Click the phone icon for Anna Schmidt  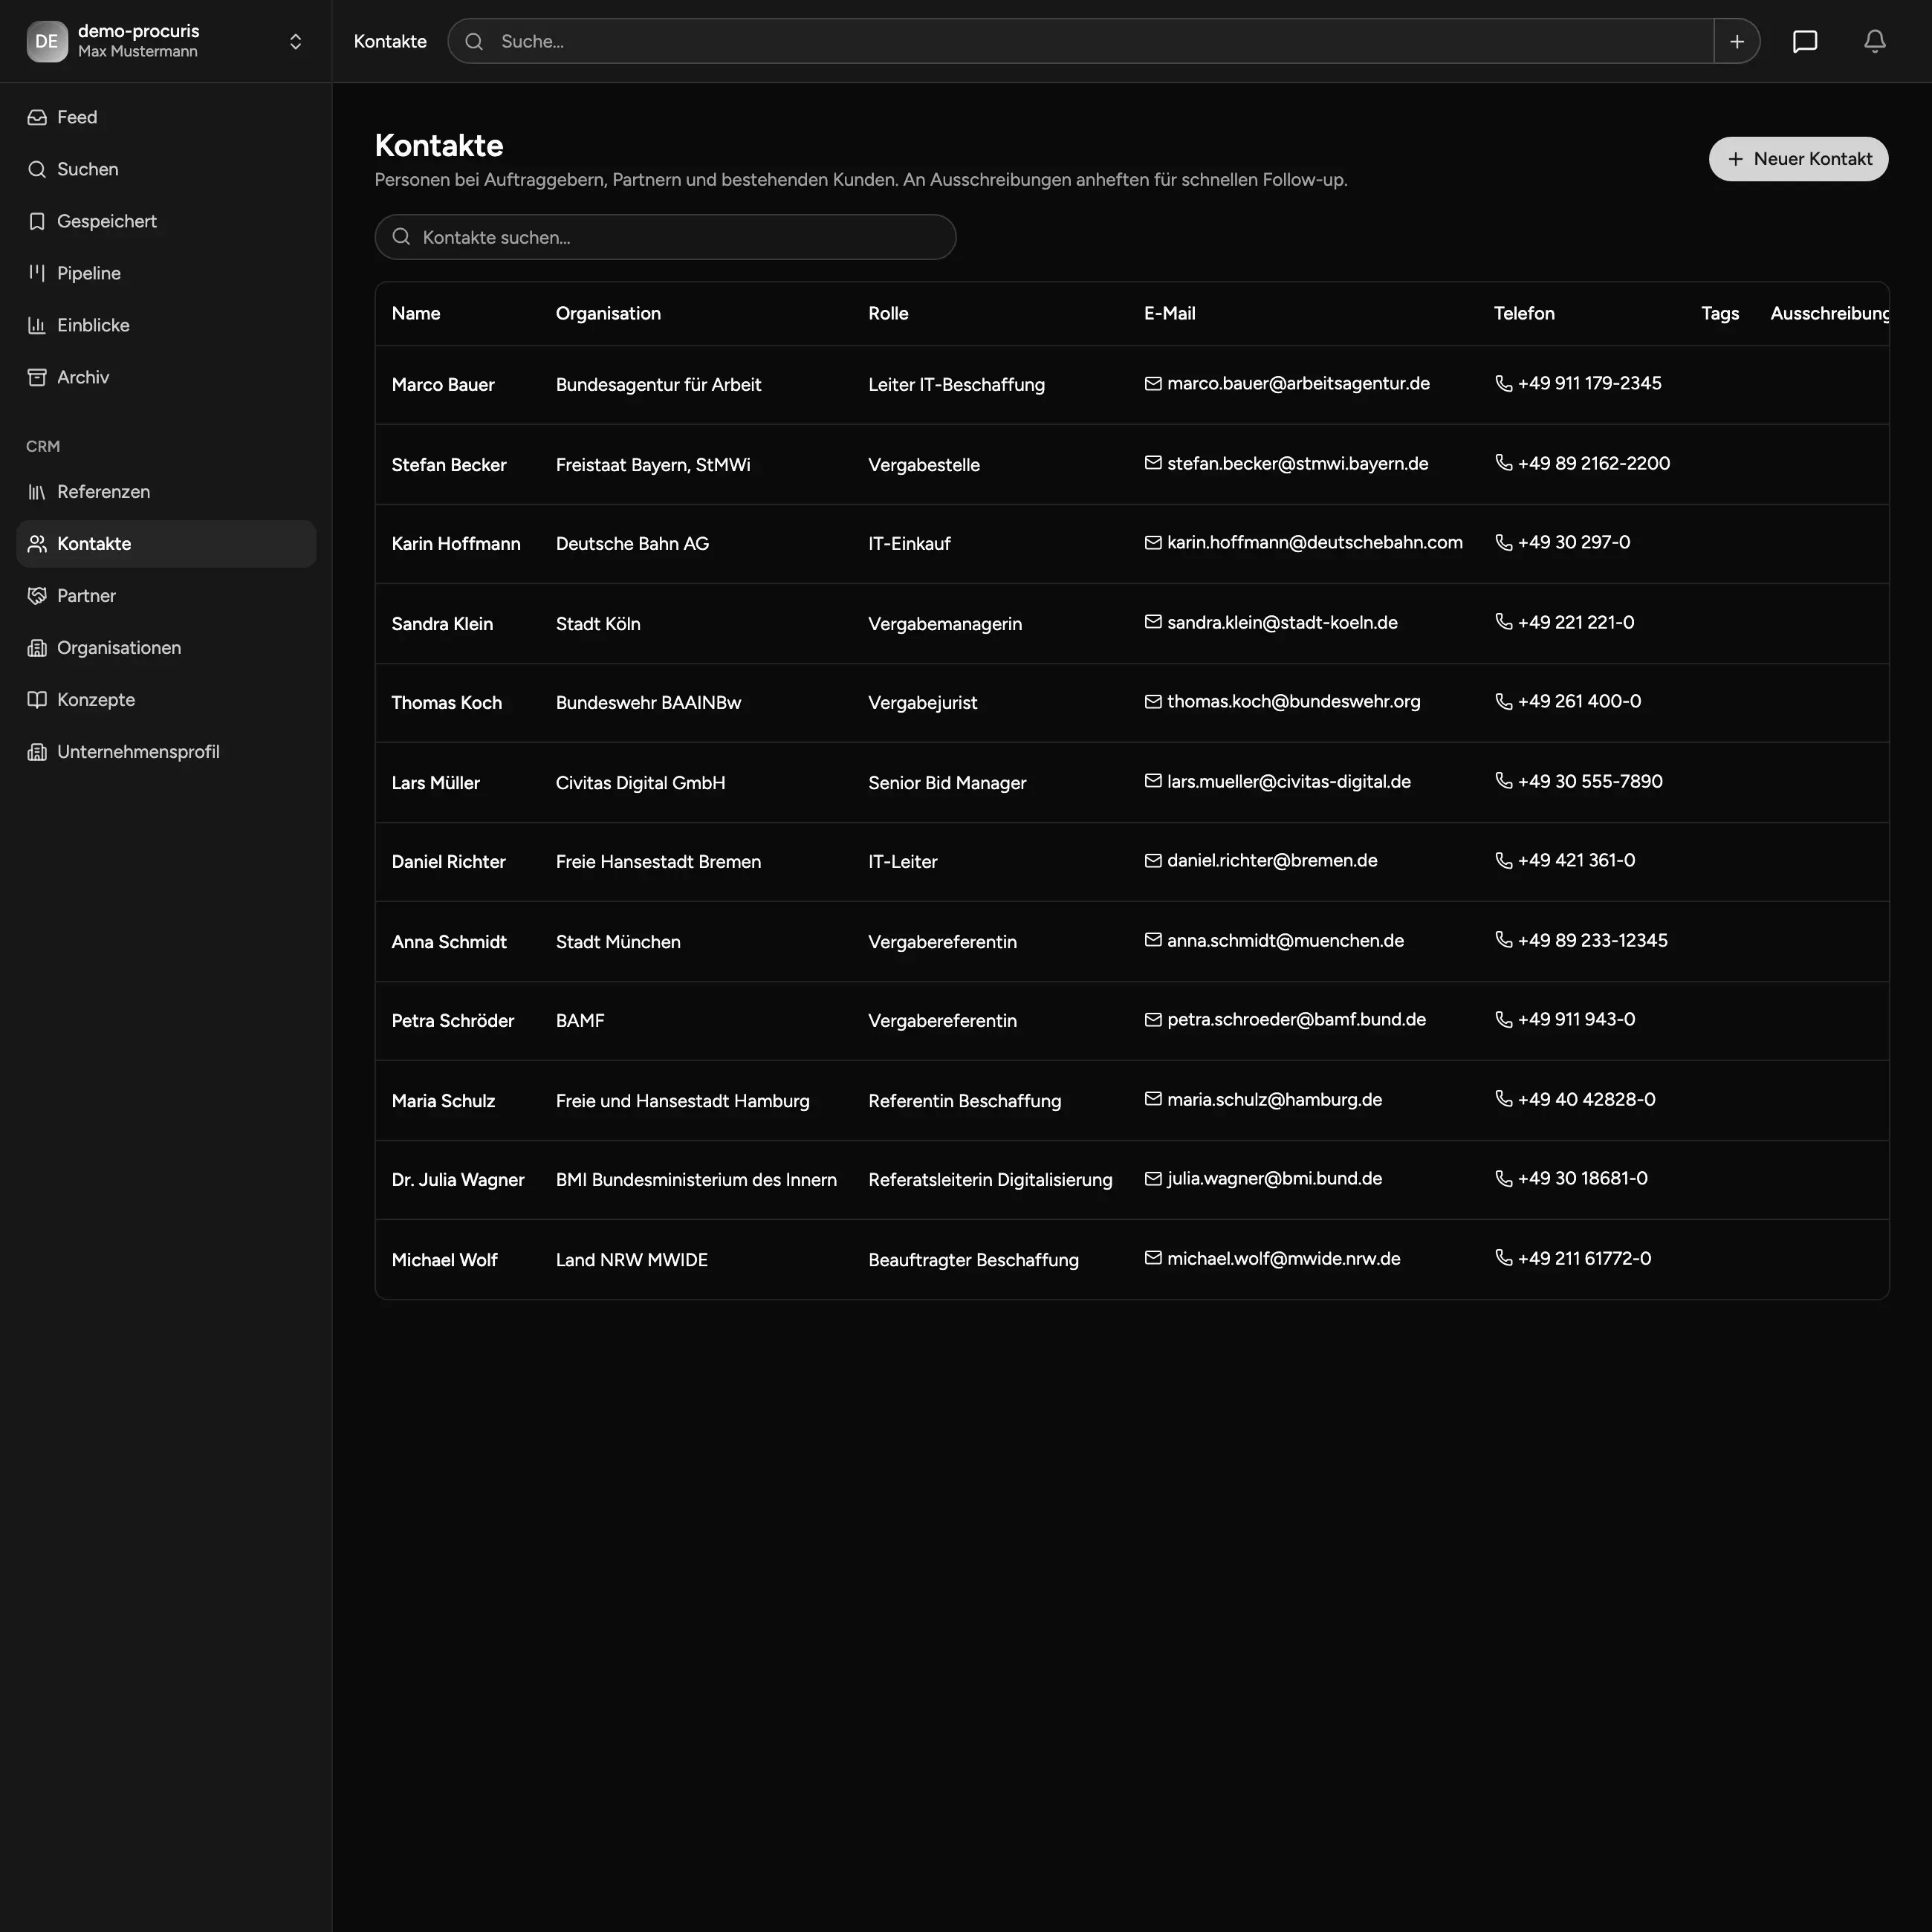[1503, 940]
